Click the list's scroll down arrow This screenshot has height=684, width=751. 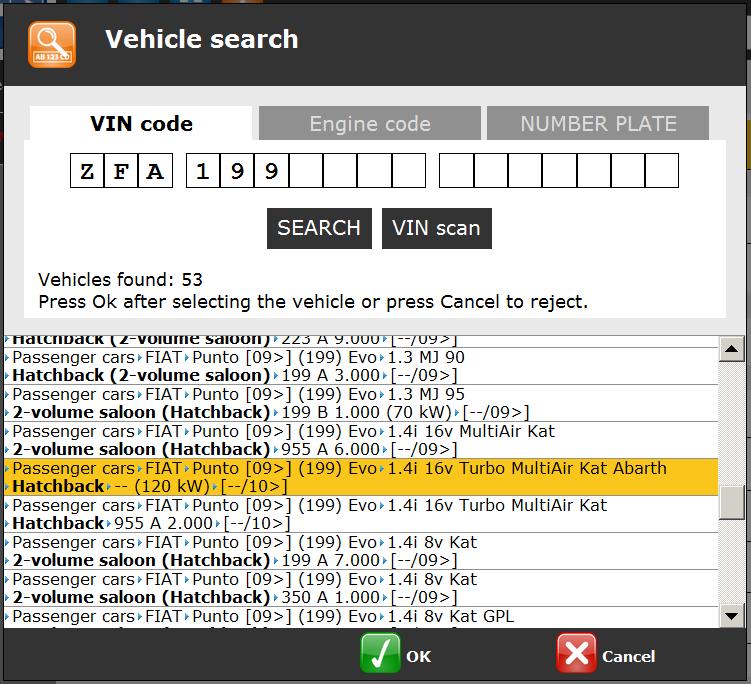[x=731, y=616]
